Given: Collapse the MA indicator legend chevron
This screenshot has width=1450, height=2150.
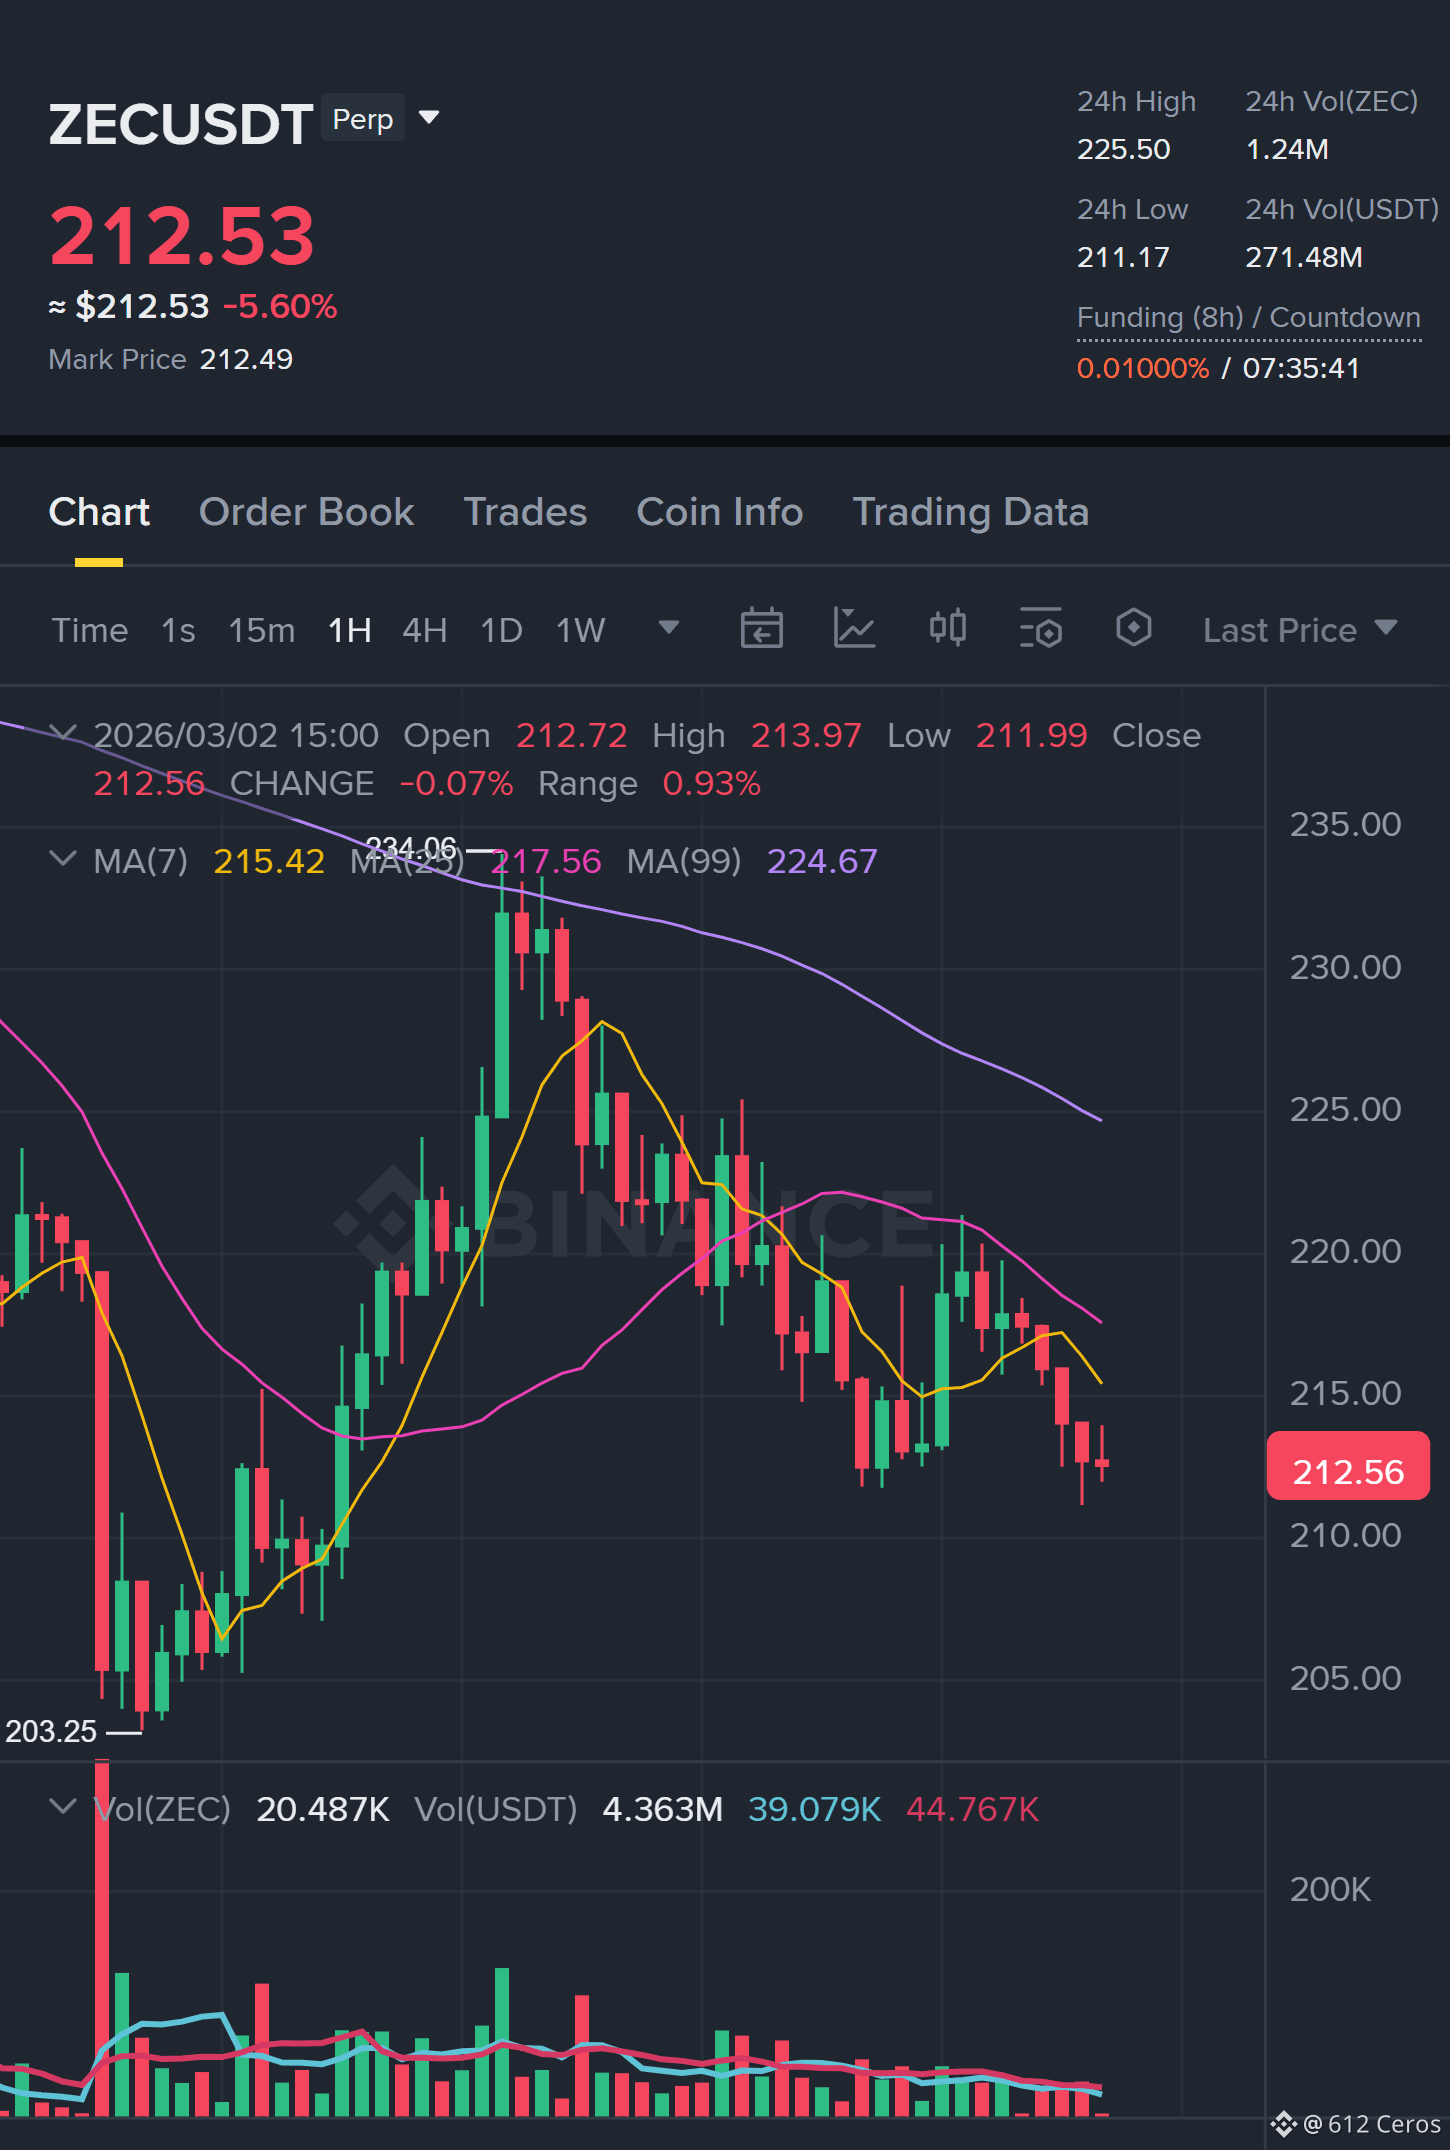Looking at the screenshot, I should click(x=63, y=859).
